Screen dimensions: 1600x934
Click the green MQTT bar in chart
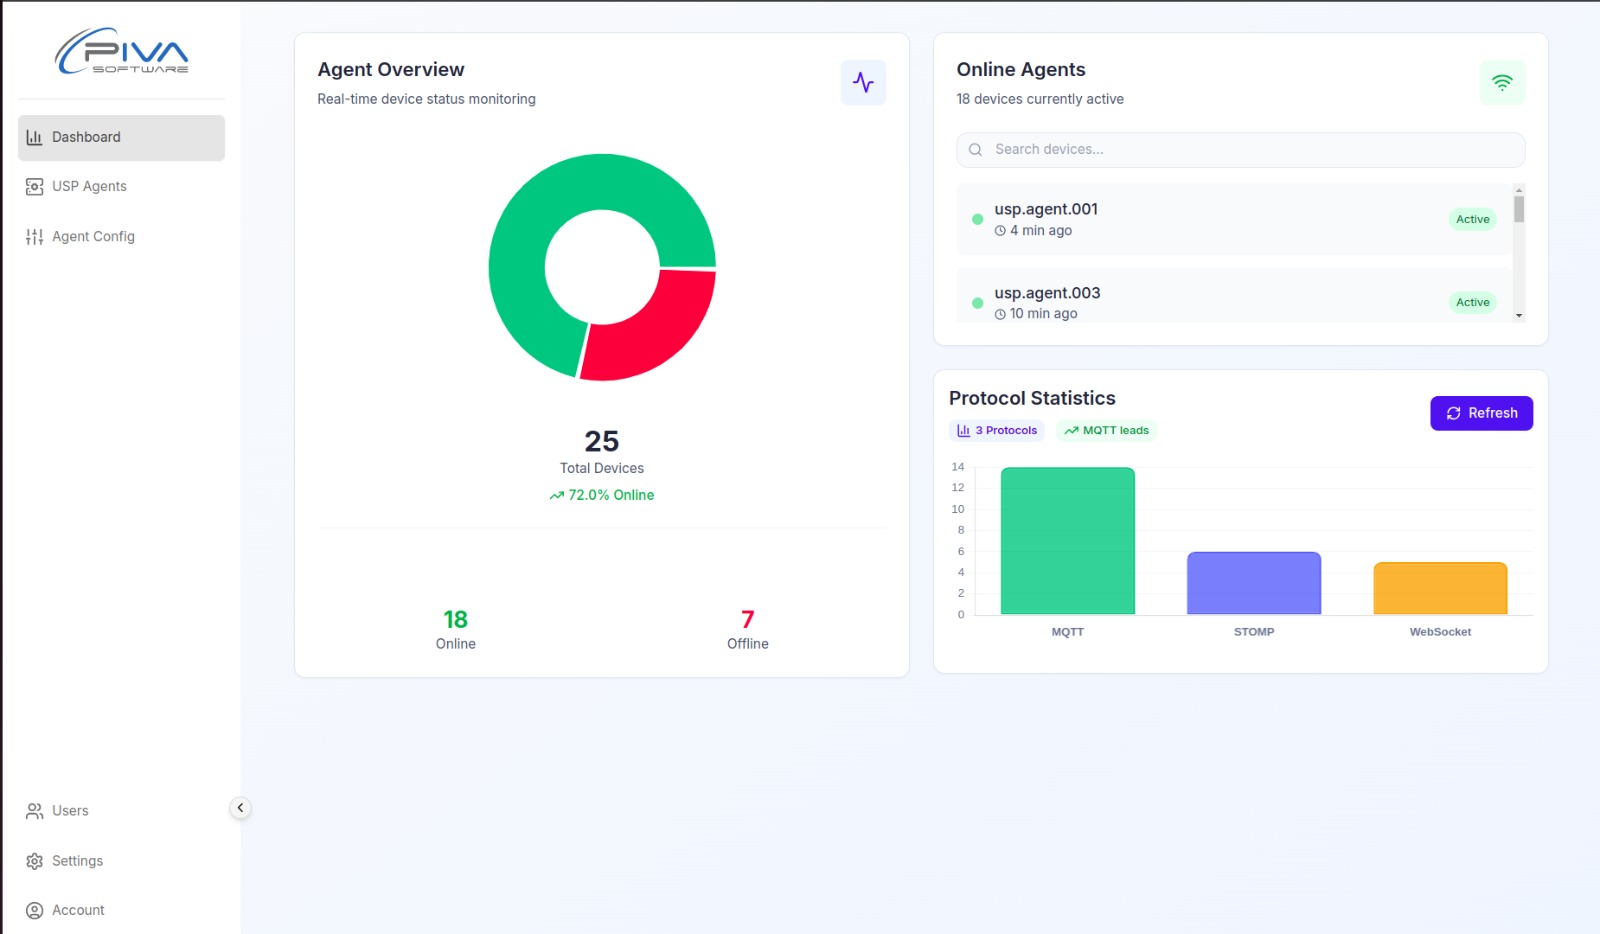tap(1067, 541)
